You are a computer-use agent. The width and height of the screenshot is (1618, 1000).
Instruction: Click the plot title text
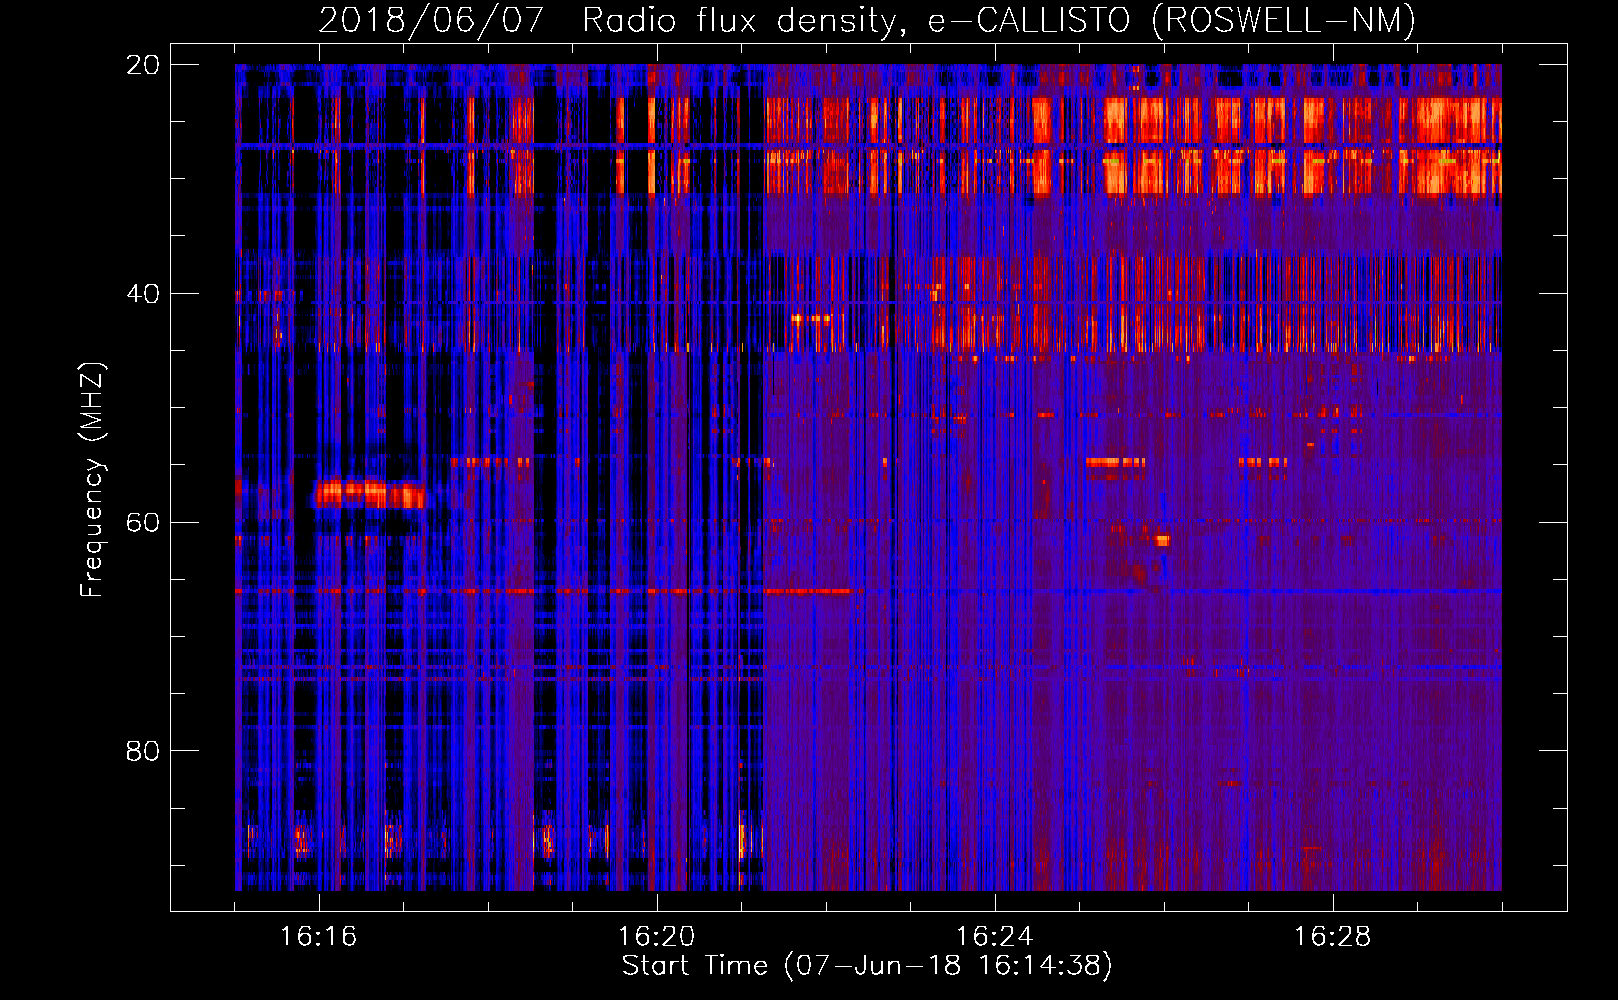[x=867, y=20]
